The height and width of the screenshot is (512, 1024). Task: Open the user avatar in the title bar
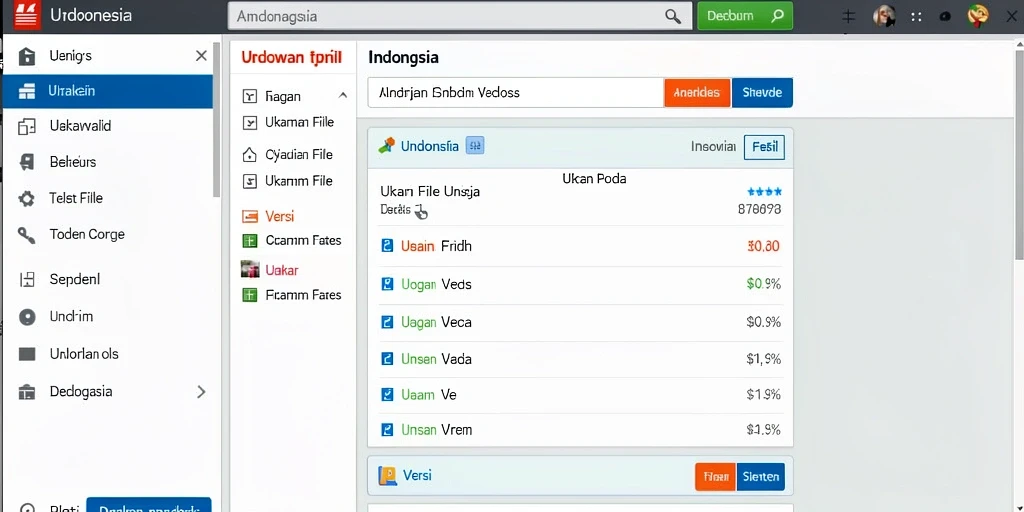(x=884, y=16)
